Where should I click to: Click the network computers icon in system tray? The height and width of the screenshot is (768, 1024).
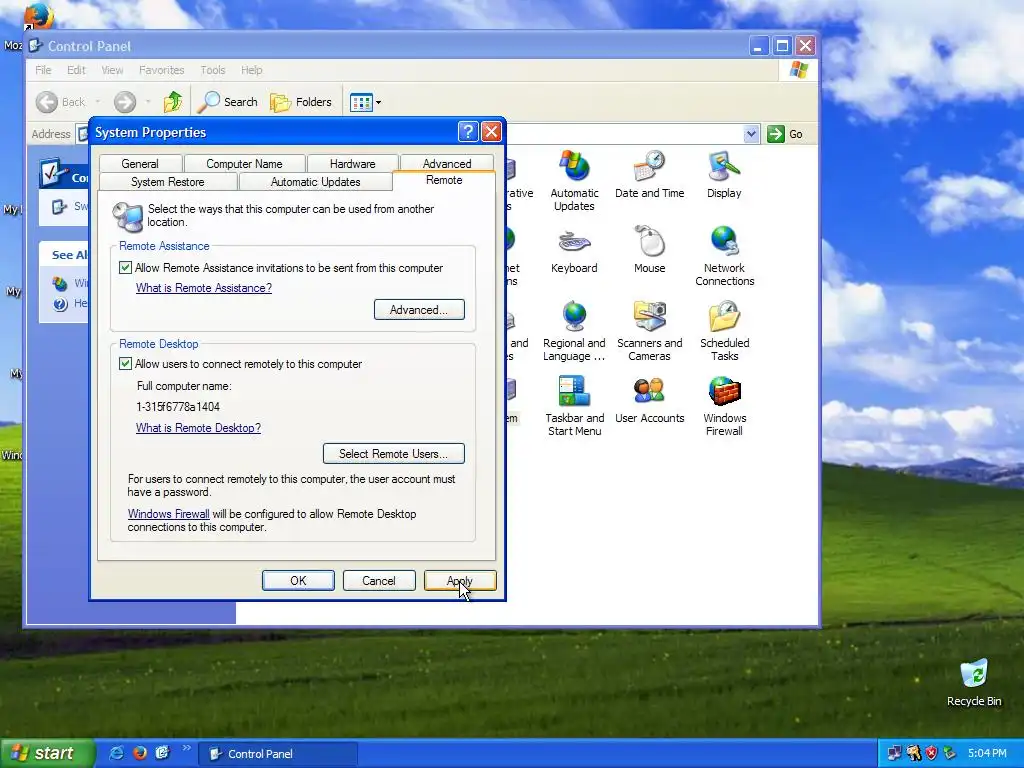(895, 753)
